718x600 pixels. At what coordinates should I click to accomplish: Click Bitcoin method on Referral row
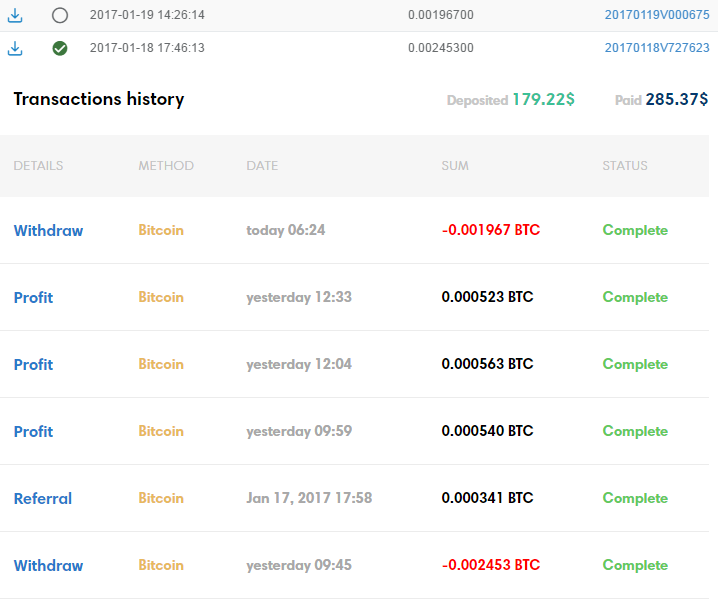click(161, 498)
